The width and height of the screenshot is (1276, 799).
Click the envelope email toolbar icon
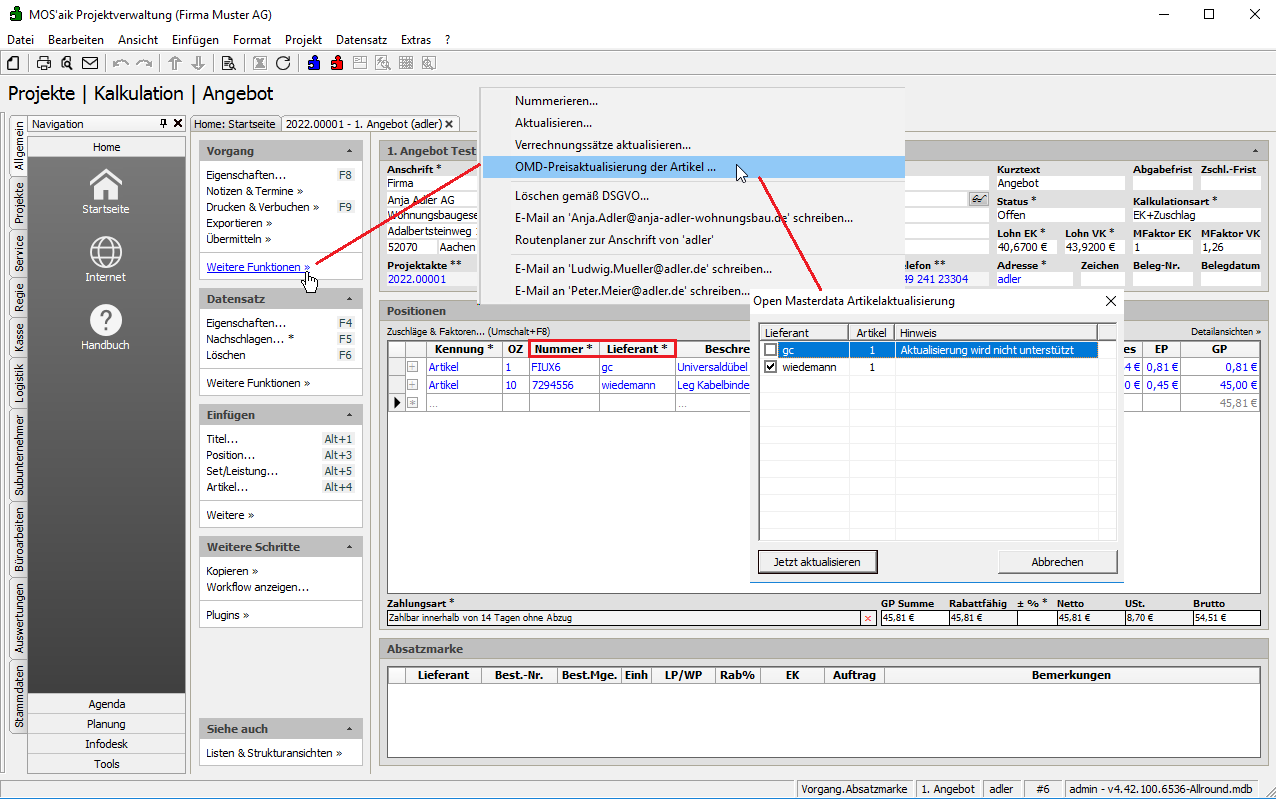click(x=90, y=63)
